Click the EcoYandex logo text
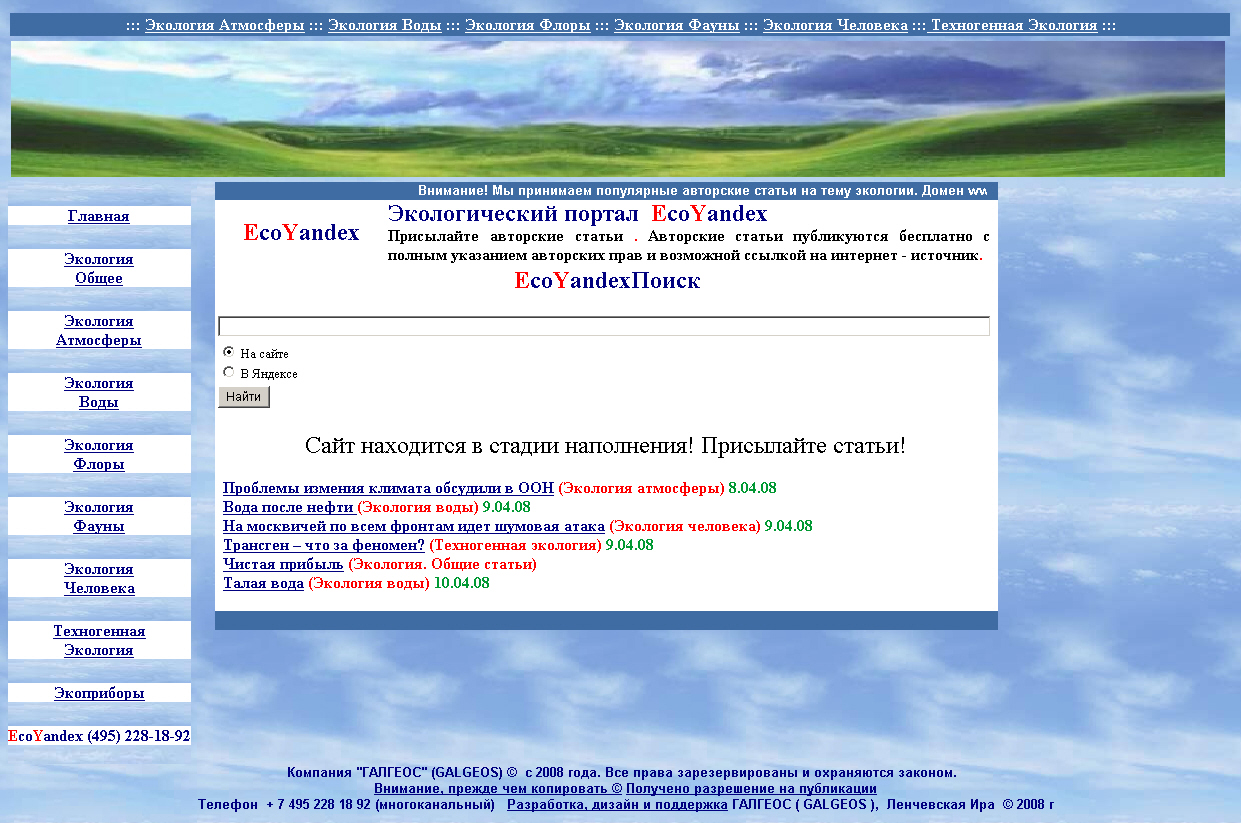Viewport: 1241px width, 823px height. tap(302, 232)
